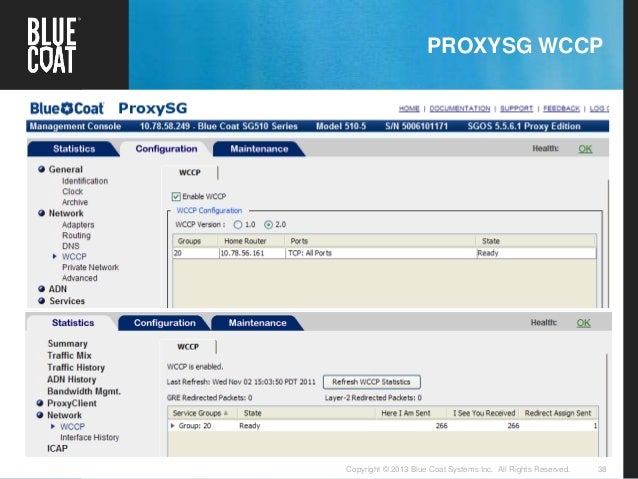Screen dimensions: 638x479
Task: Sort by Home Router column header
Action: (251, 241)
